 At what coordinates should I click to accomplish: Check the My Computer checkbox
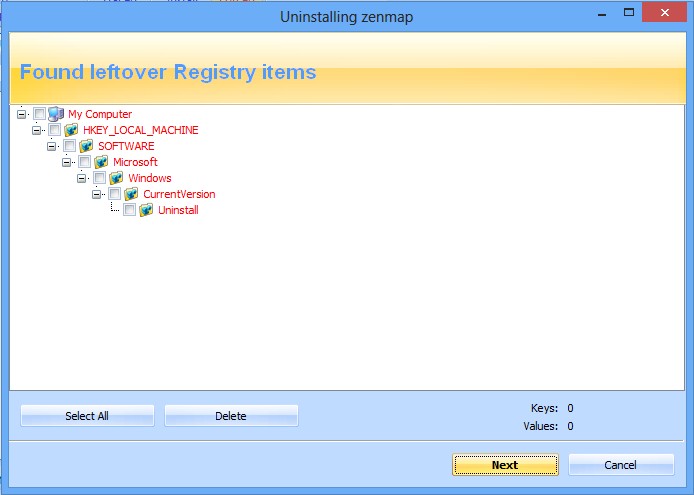coord(39,114)
